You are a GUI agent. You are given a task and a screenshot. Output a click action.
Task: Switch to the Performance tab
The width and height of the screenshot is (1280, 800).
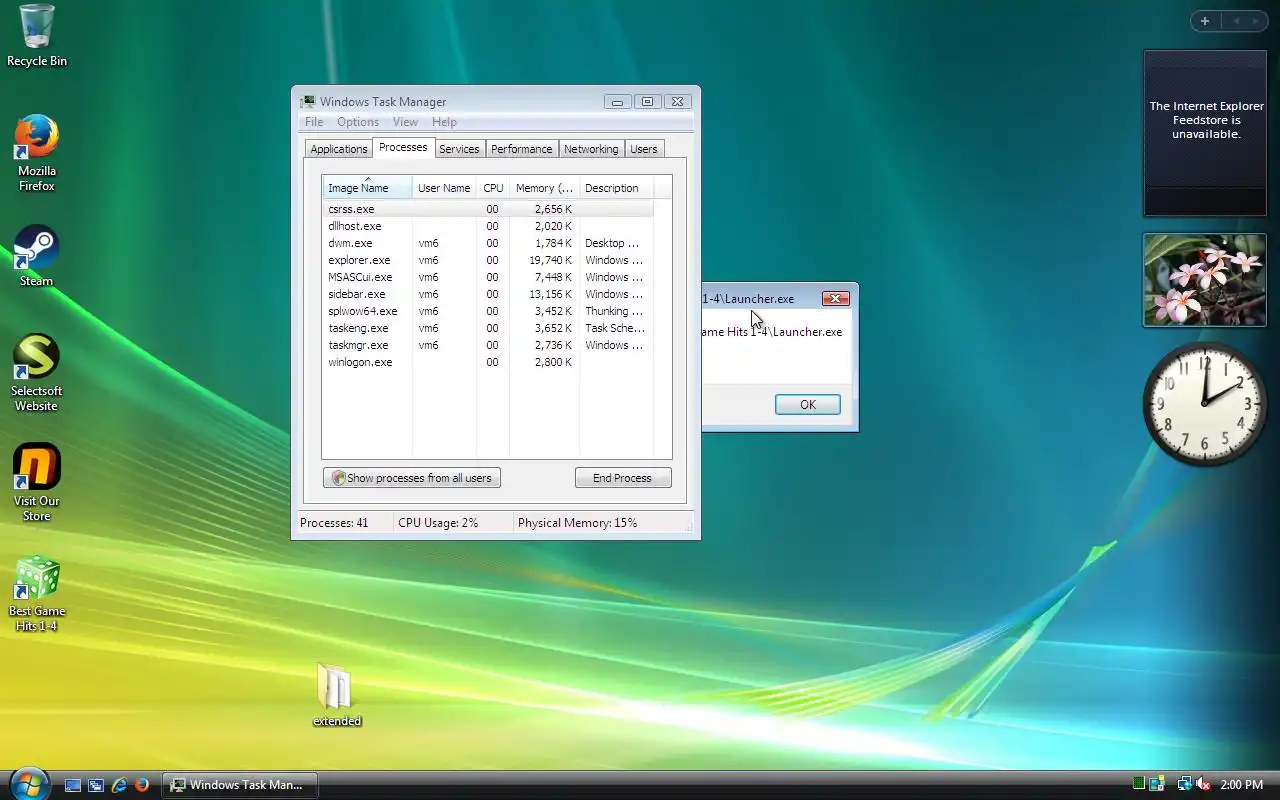521,149
